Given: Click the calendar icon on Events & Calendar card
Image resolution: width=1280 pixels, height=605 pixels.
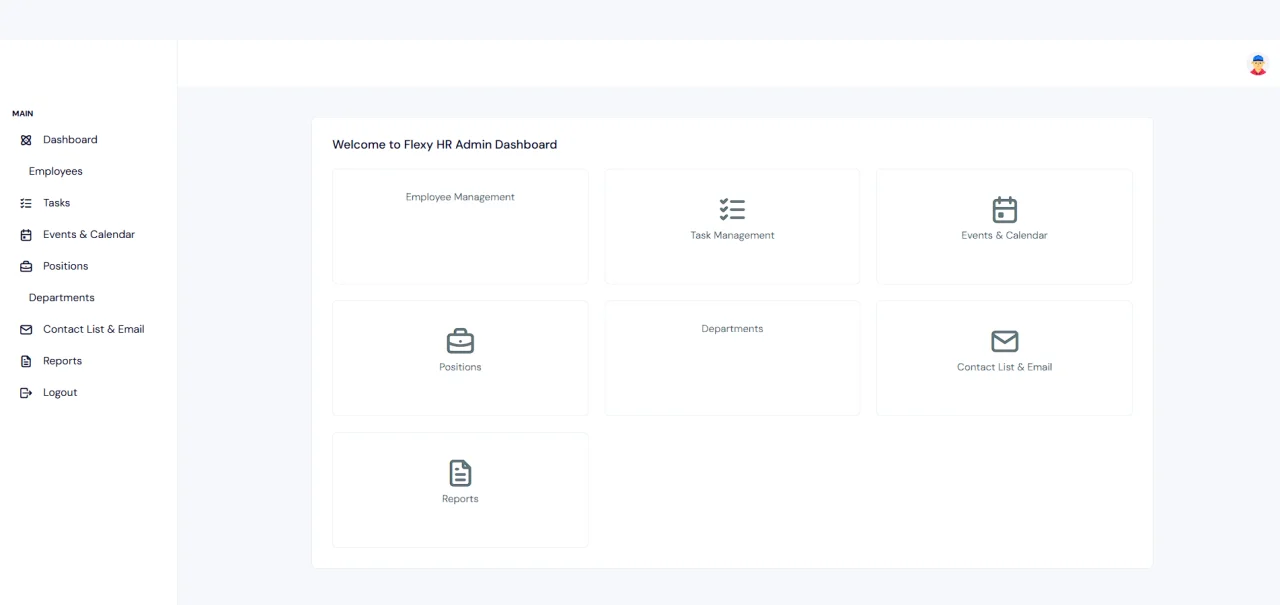Looking at the screenshot, I should tap(1004, 209).
